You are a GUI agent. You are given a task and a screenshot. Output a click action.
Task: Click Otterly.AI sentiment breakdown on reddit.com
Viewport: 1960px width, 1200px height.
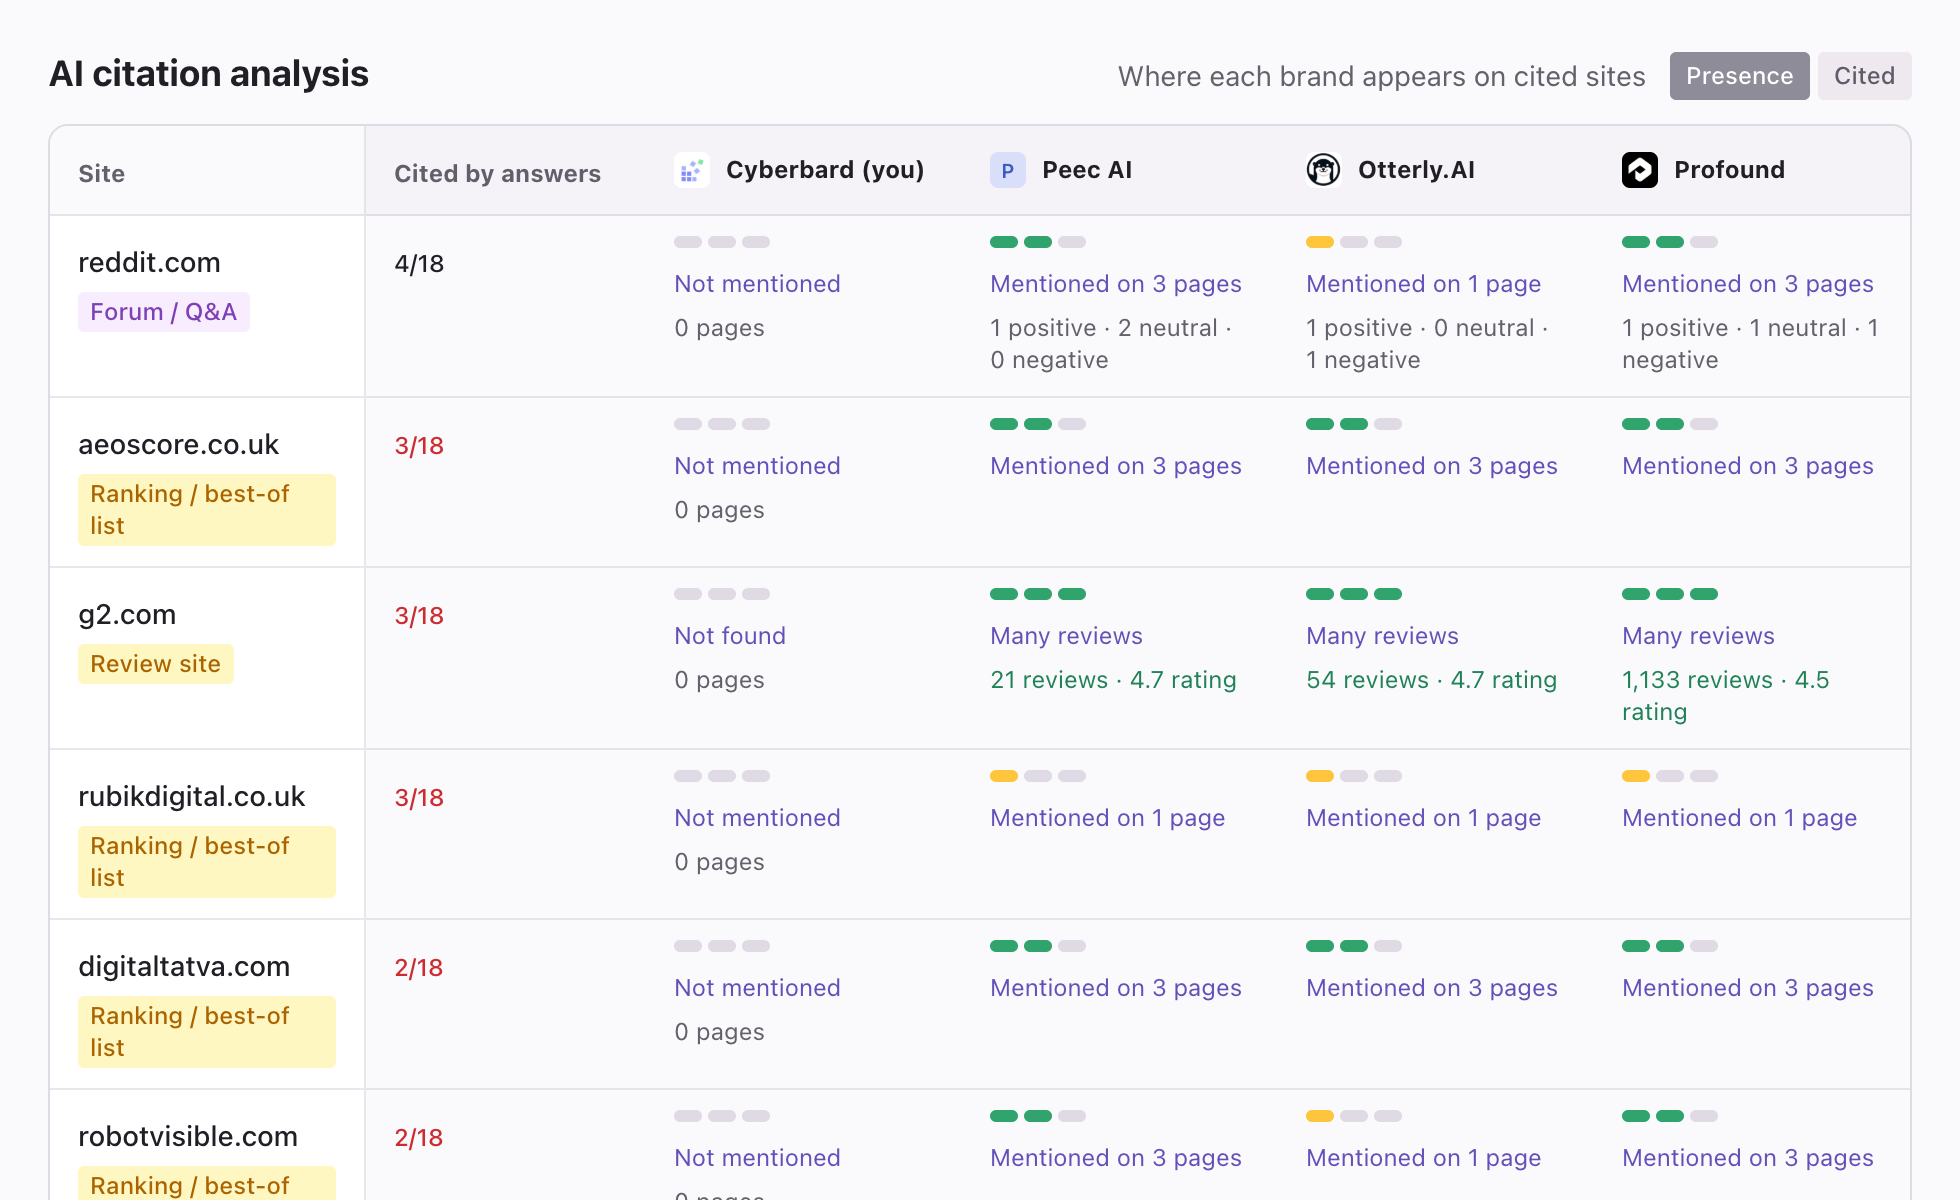1427,344
